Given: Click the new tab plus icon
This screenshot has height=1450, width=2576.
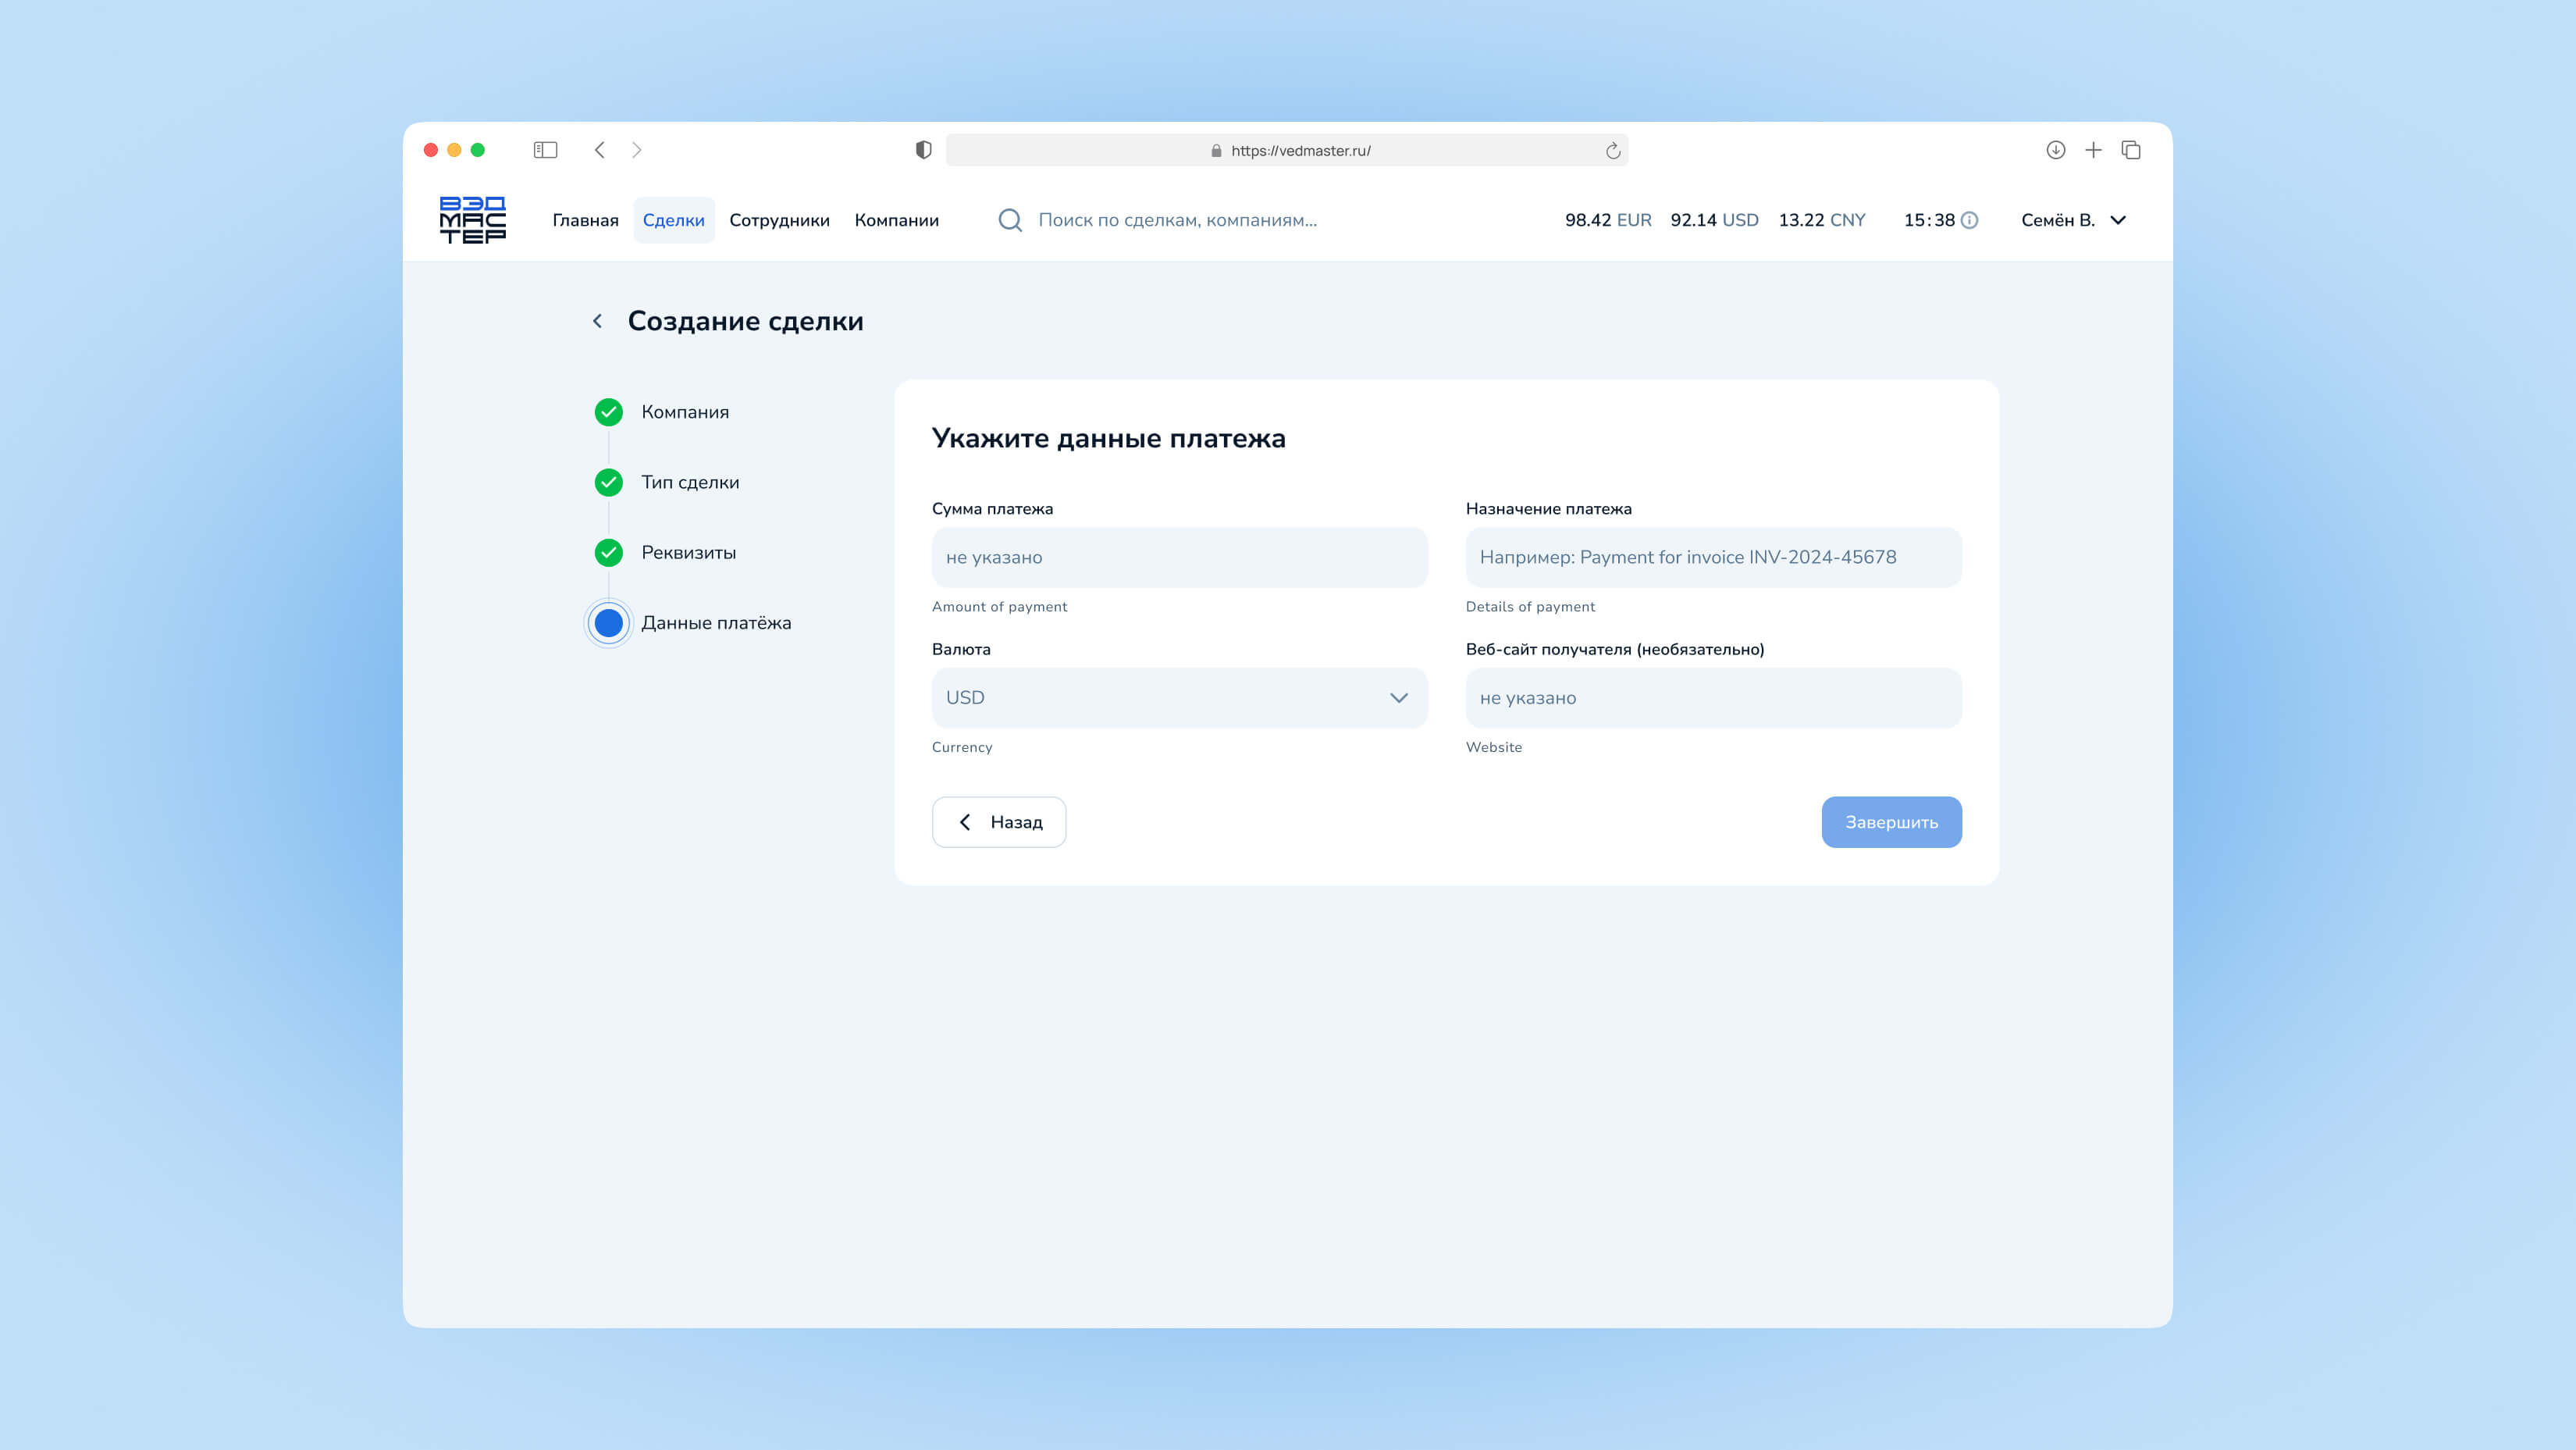Looking at the screenshot, I should tap(2093, 150).
